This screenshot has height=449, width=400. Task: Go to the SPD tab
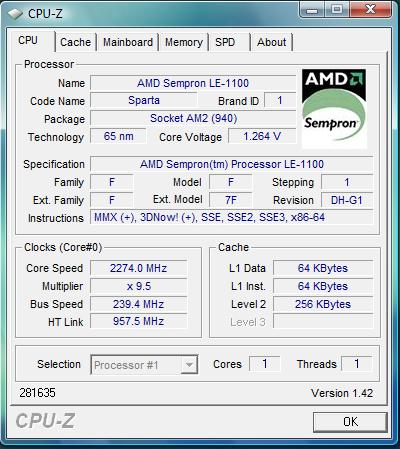coord(229,42)
